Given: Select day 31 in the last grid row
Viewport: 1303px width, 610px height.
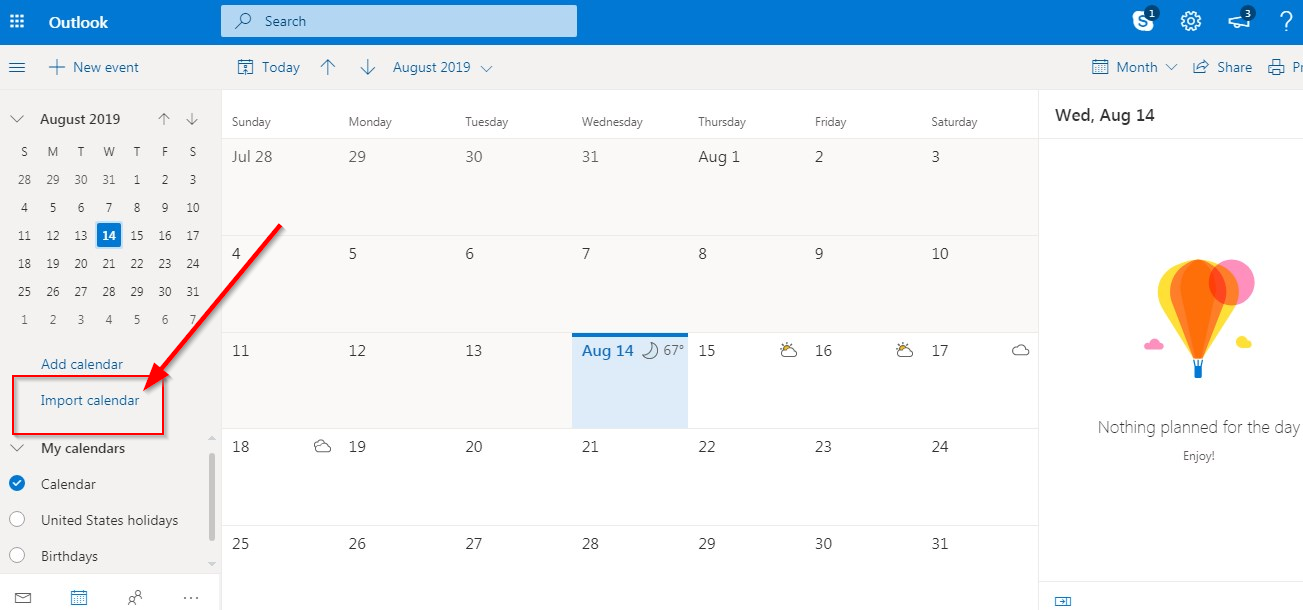Looking at the screenshot, I should pos(979,567).
